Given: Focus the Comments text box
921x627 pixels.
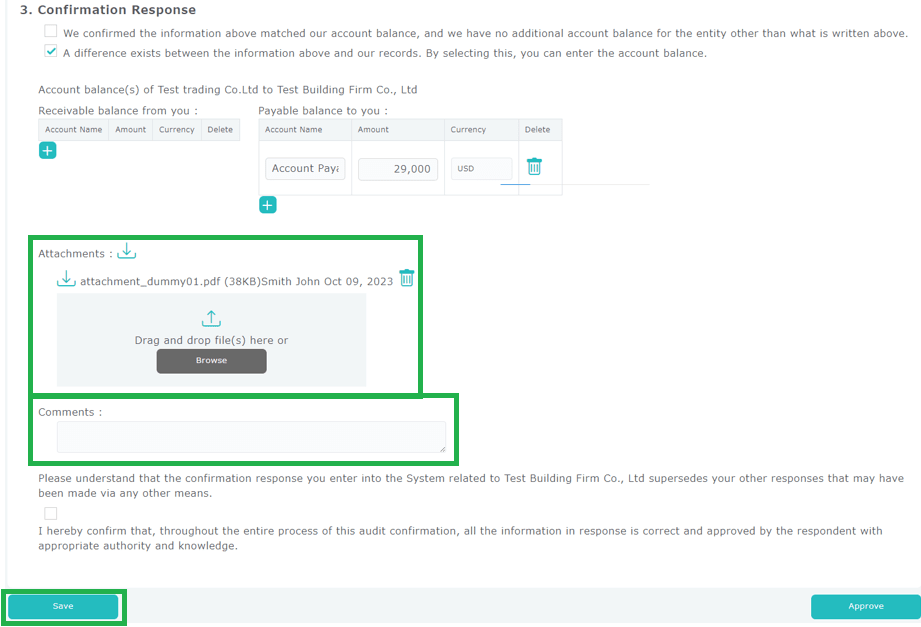Looking at the screenshot, I should [x=251, y=437].
